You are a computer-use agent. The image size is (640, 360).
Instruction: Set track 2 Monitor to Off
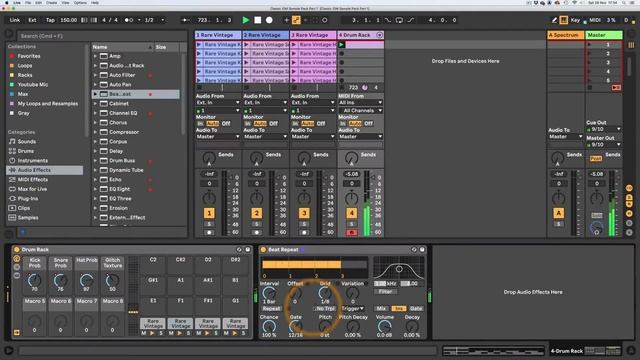click(273, 124)
